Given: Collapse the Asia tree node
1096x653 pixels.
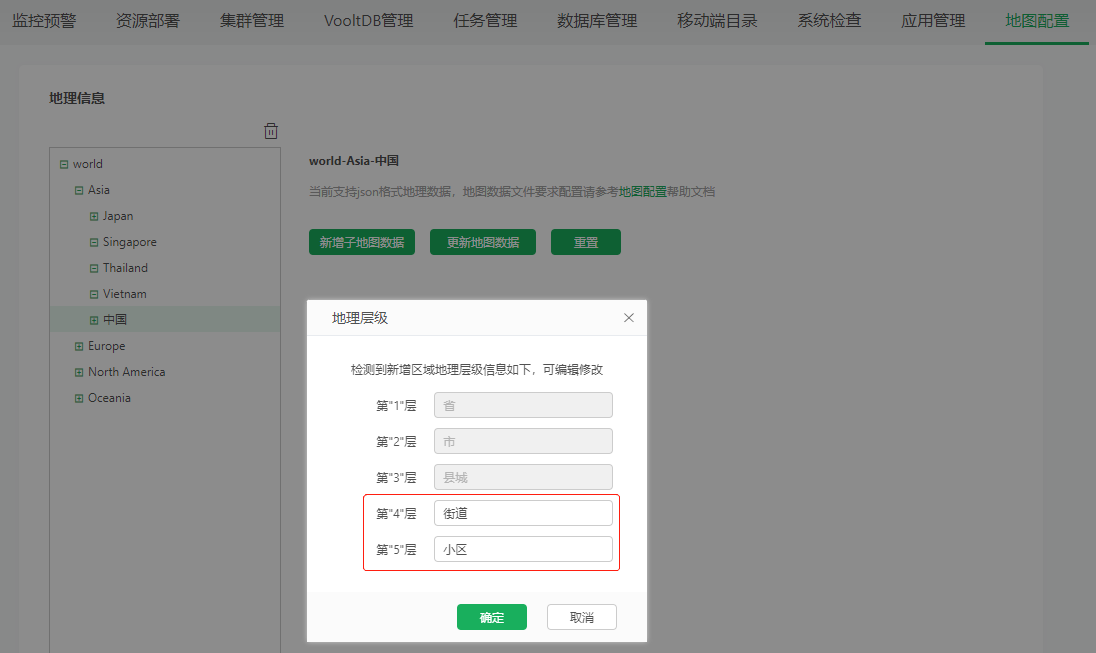Looking at the screenshot, I should point(79,190).
